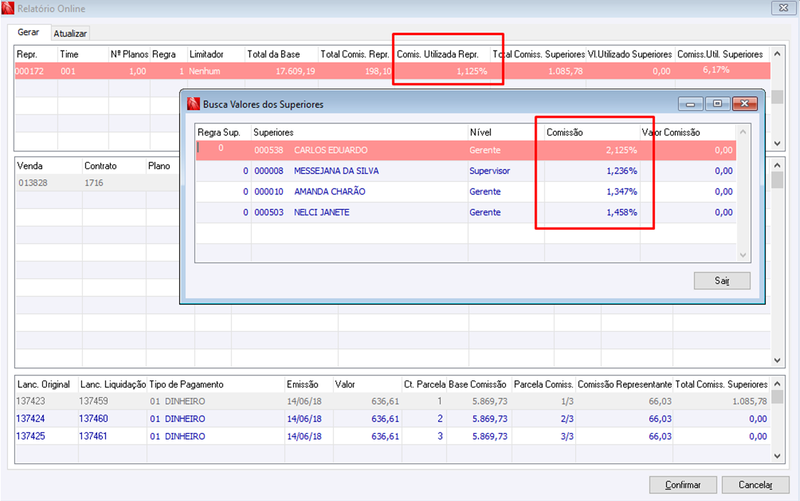Maximize the Busca Valores dos Superiores dialog
Screen dimensions: 800x501
717,104
